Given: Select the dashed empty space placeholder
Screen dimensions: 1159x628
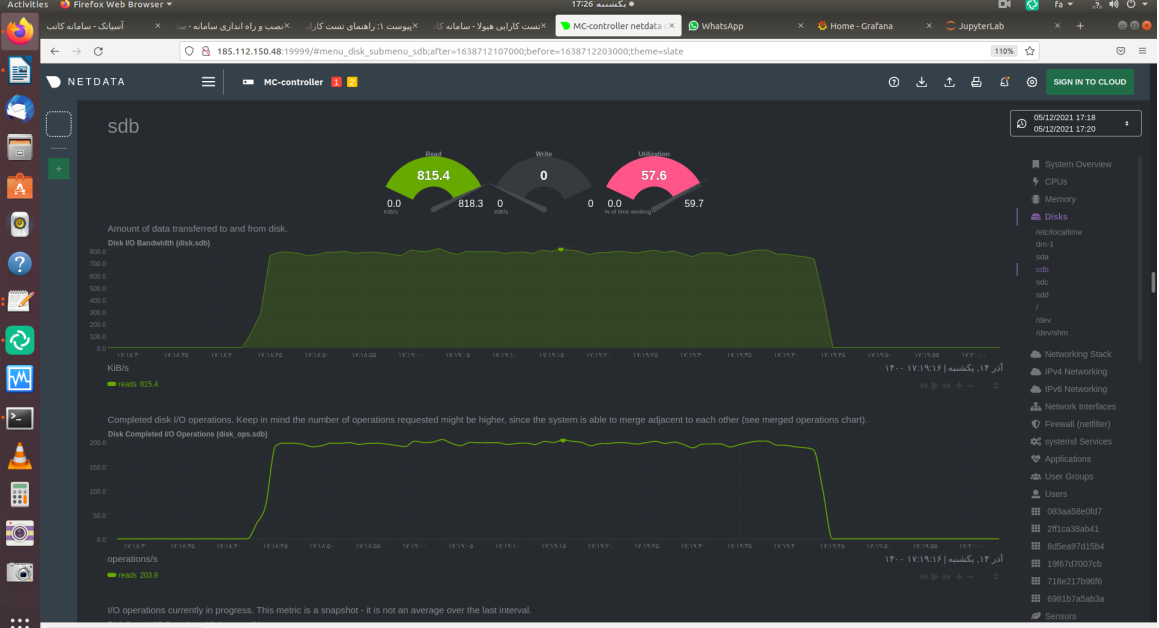Looking at the screenshot, I should (x=59, y=124).
